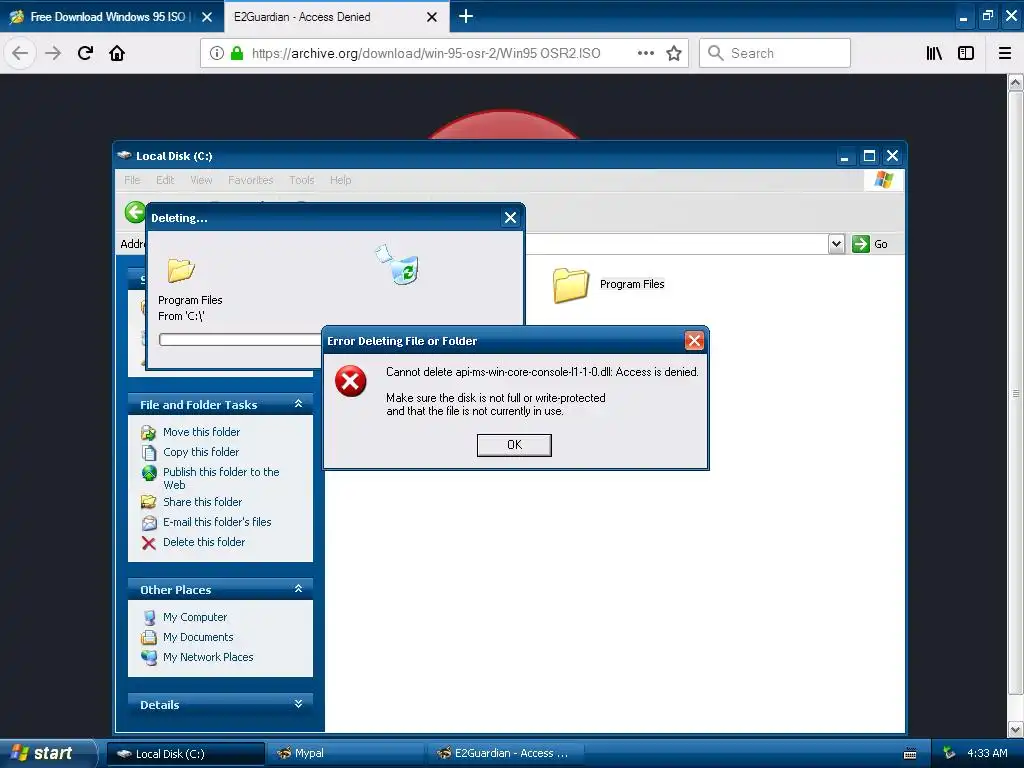Maximize the Local Disk (C:) window

[869, 156]
